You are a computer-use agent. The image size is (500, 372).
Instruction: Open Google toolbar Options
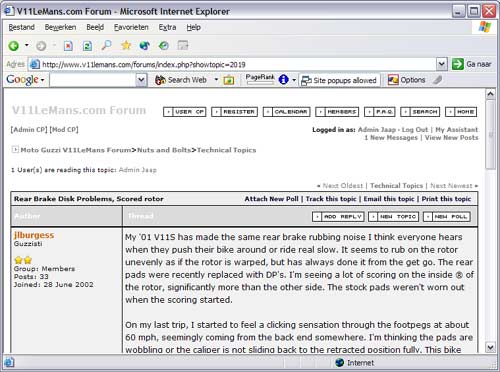pos(407,80)
